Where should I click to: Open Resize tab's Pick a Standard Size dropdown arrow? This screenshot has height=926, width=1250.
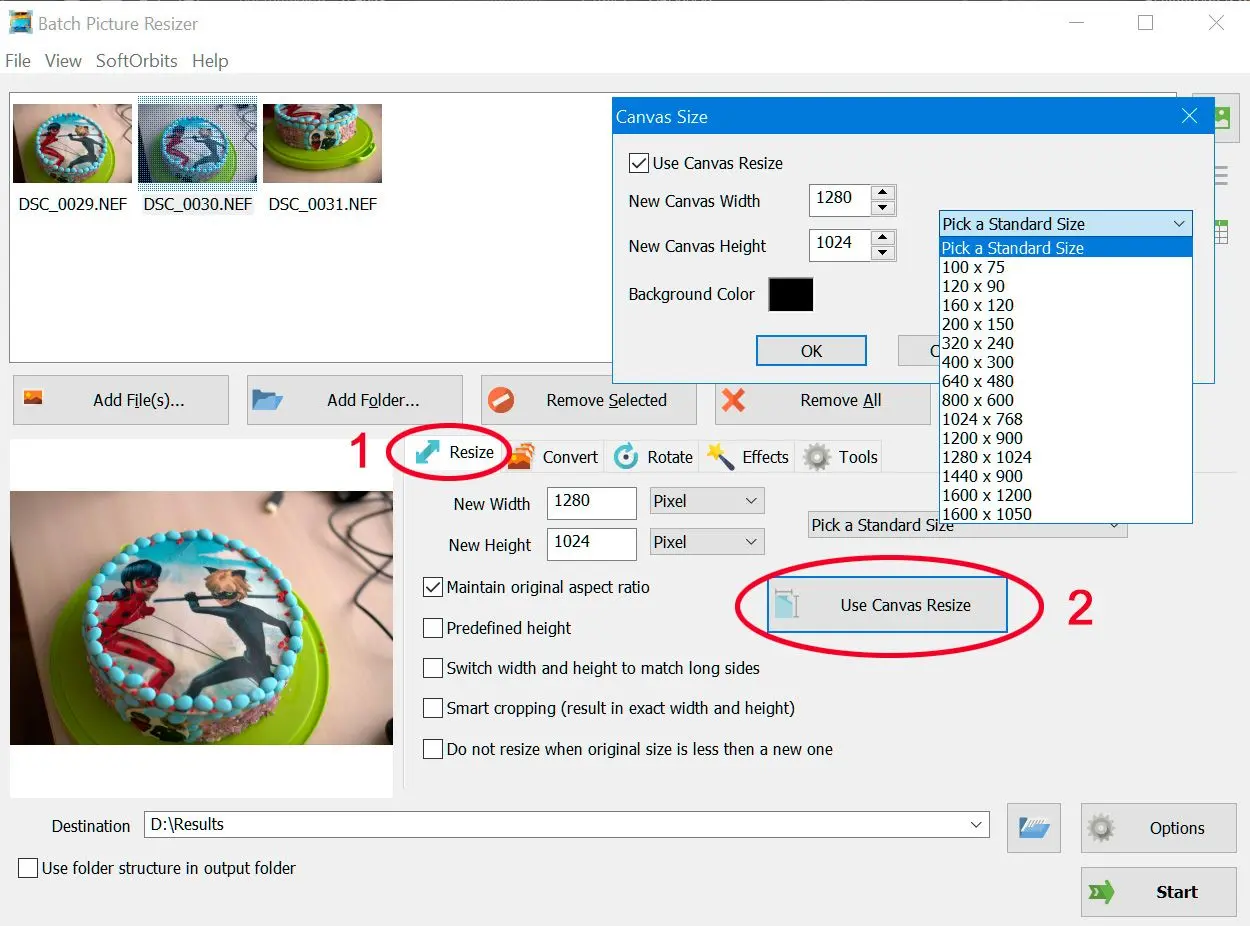point(1115,526)
